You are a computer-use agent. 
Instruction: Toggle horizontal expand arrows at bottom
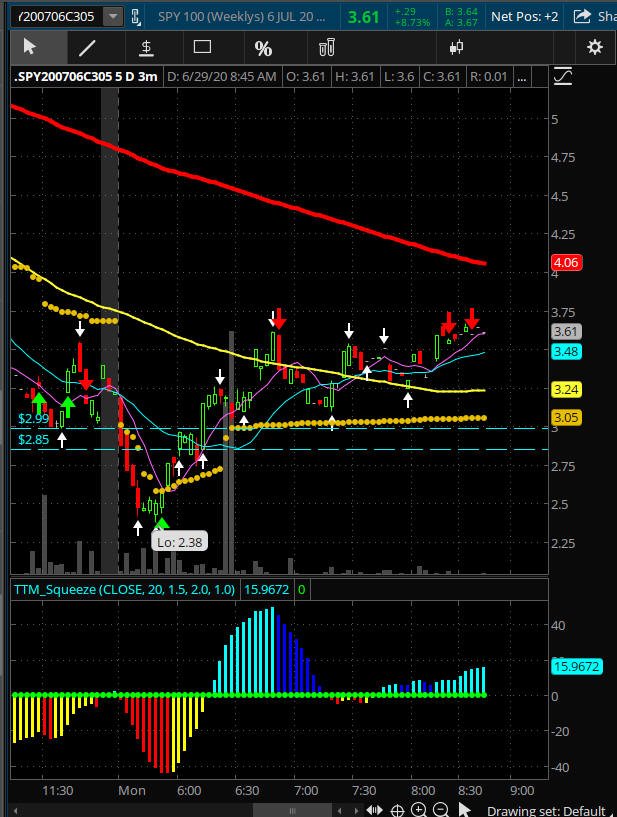[x=374, y=810]
